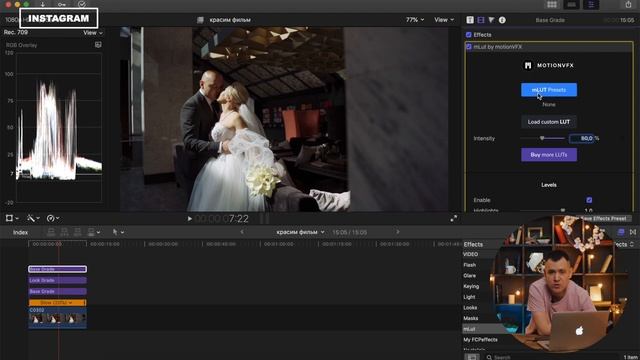Screen dimensions: 640x360
Task: Click the Save Effects Preset button
Action: (x=603, y=218)
